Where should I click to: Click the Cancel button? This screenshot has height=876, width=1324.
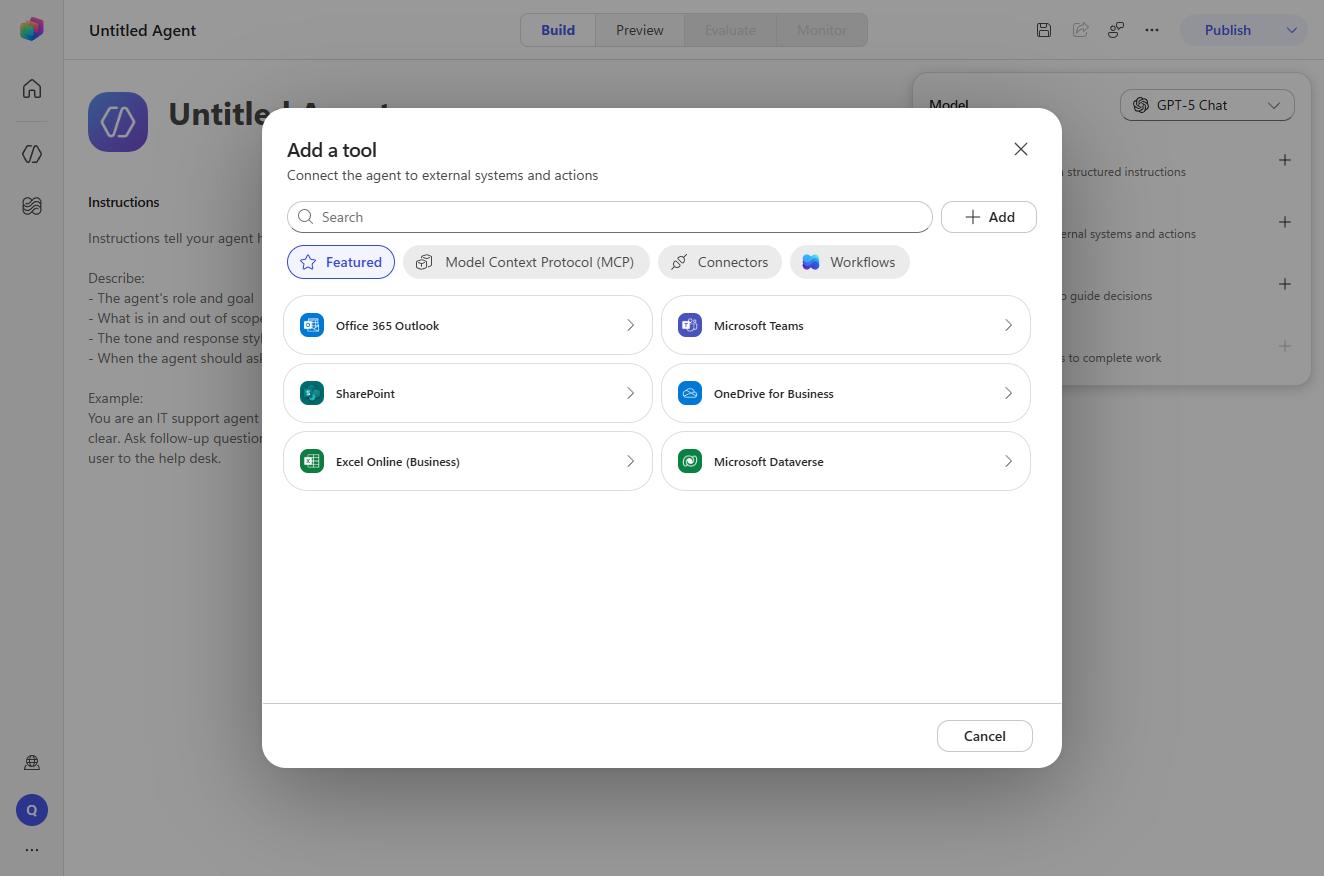(985, 736)
